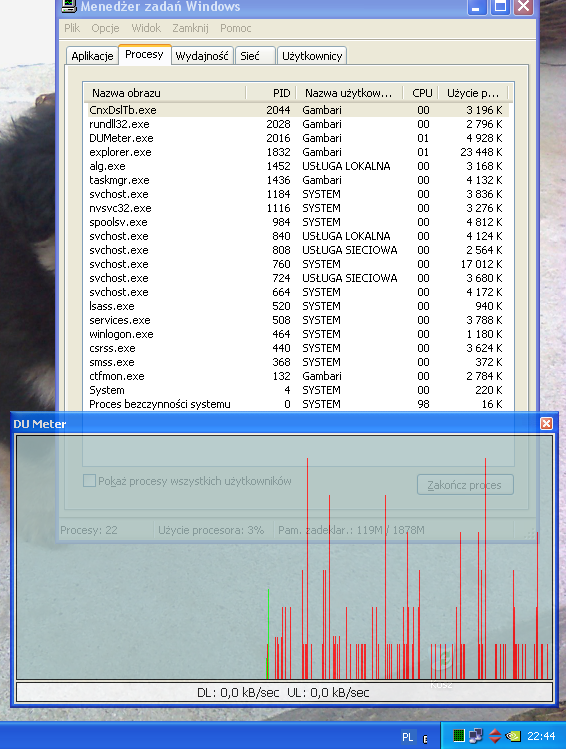Click 'Użycie procesora: 3%' in status bar
The width and height of the screenshot is (566, 749).
[211, 530]
